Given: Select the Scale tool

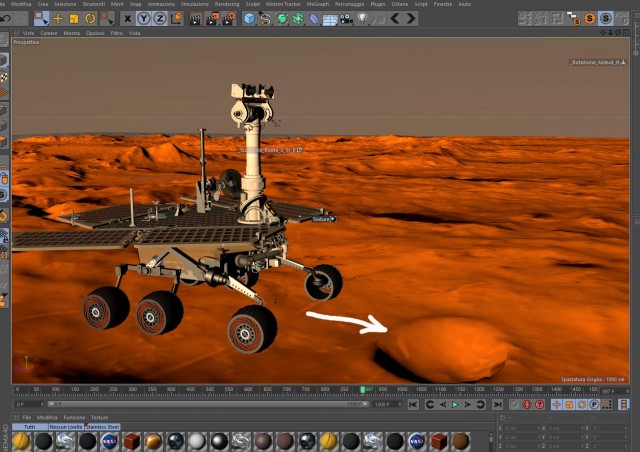Looking at the screenshot, I should pyautogui.click(x=74, y=19).
